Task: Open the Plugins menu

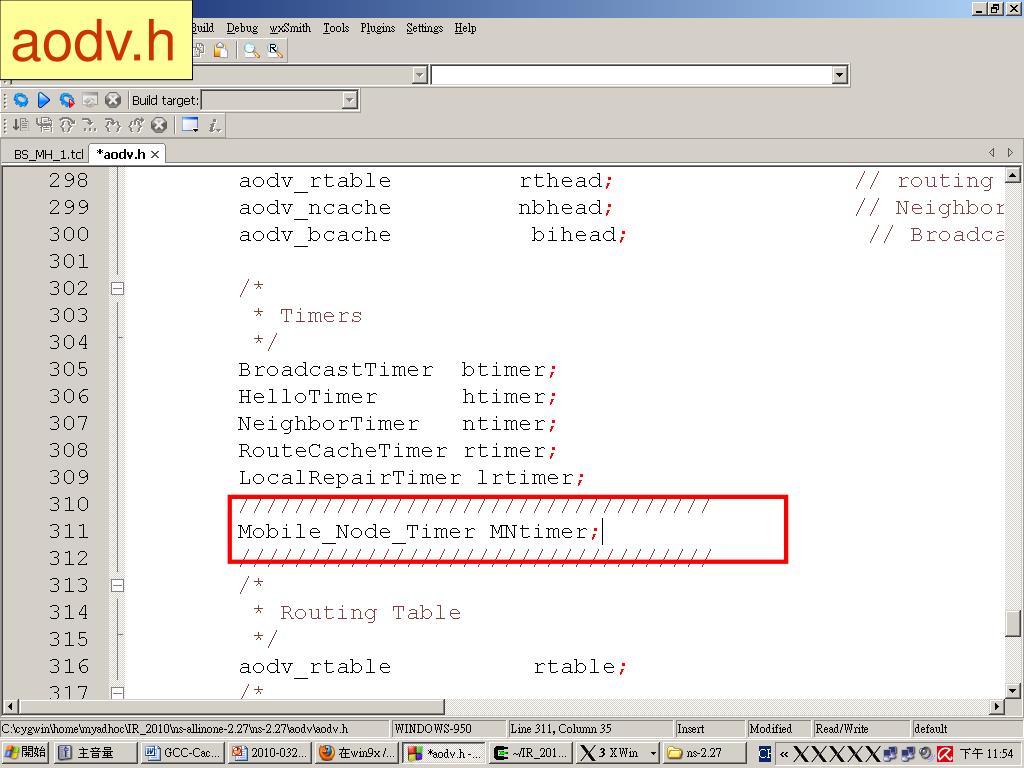Action: pos(377,28)
